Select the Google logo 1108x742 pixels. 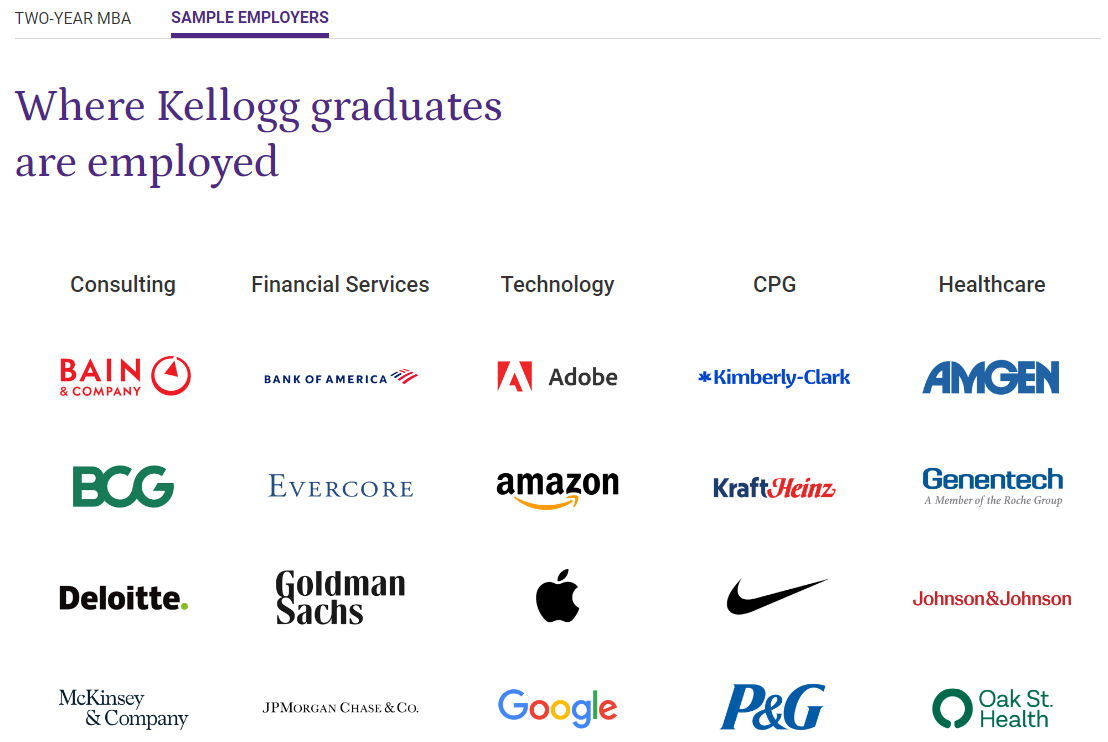tap(557, 708)
